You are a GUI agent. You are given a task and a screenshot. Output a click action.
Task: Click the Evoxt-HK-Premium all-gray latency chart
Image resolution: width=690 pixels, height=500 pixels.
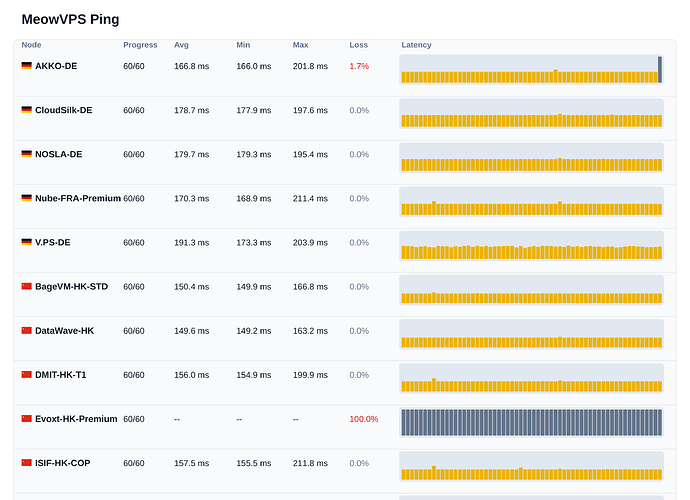[531, 422]
